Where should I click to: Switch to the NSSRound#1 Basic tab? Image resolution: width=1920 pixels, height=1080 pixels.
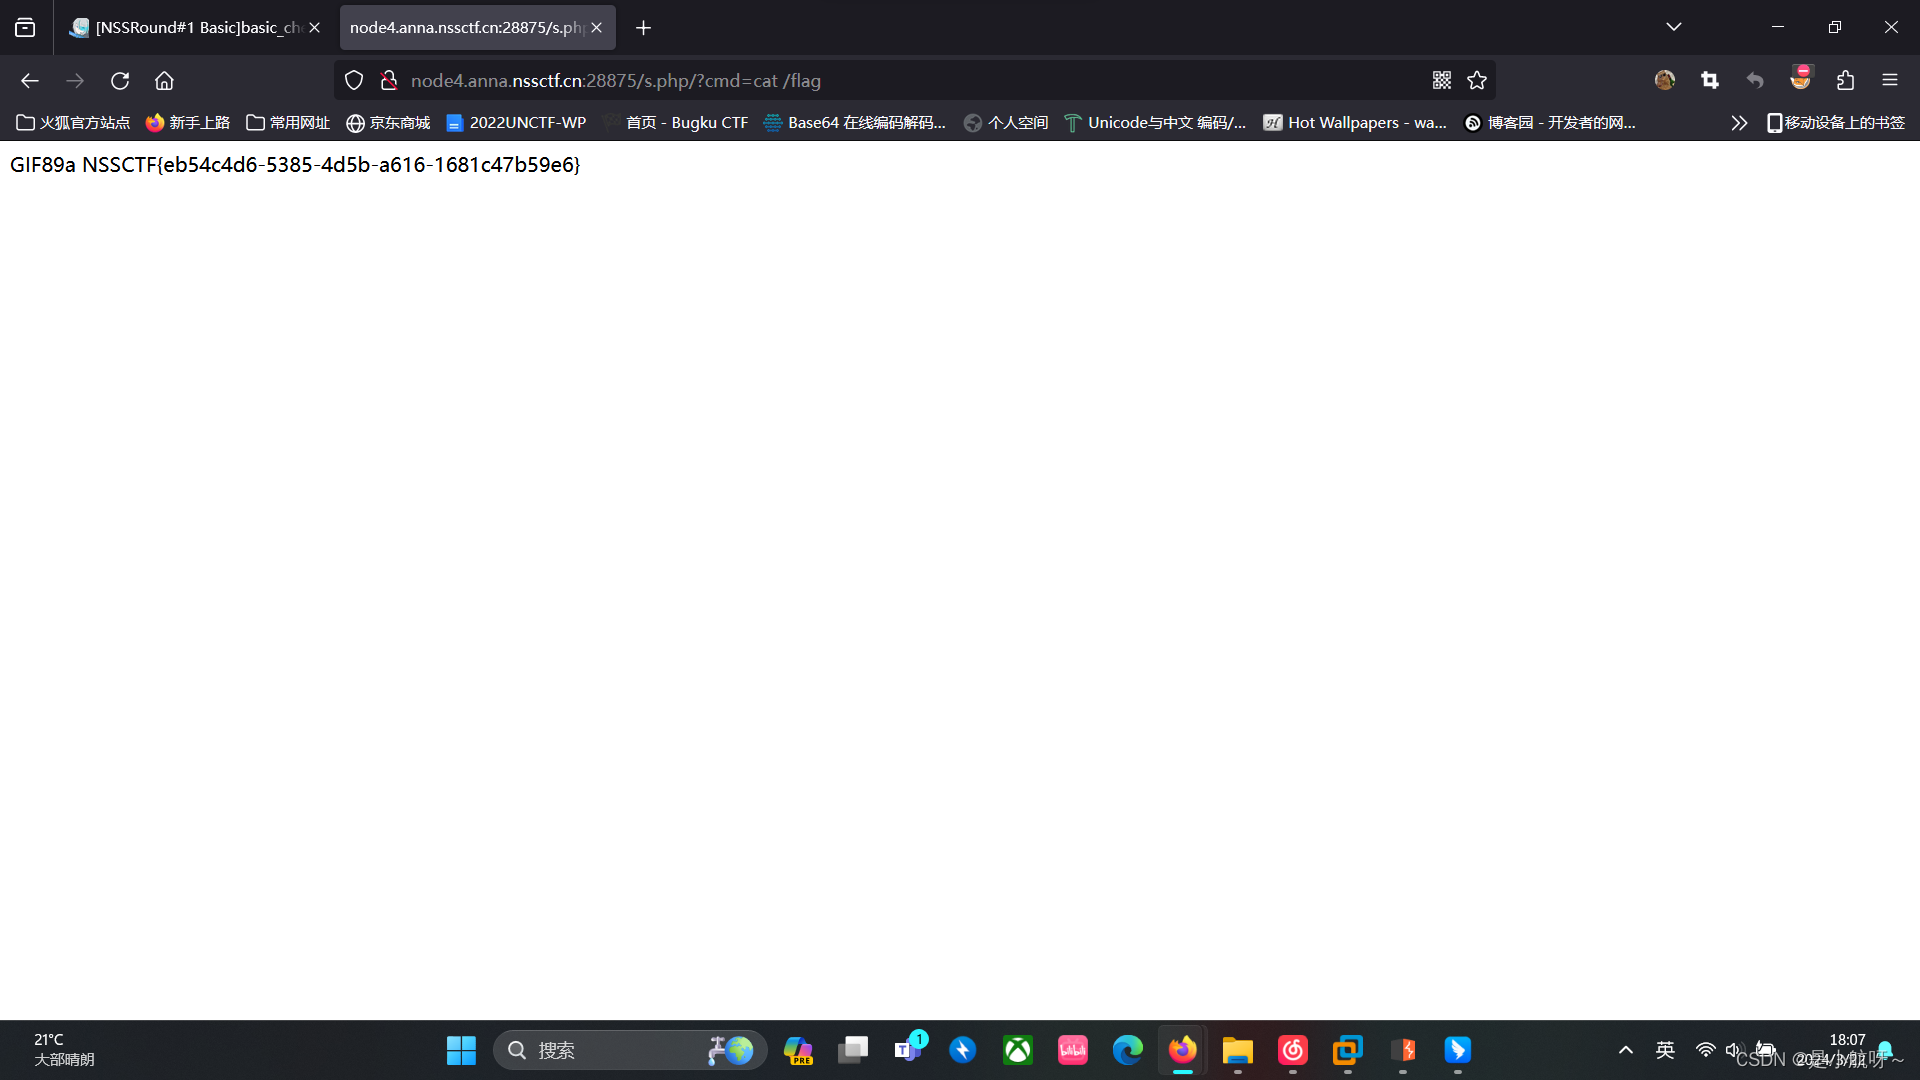pyautogui.click(x=190, y=27)
